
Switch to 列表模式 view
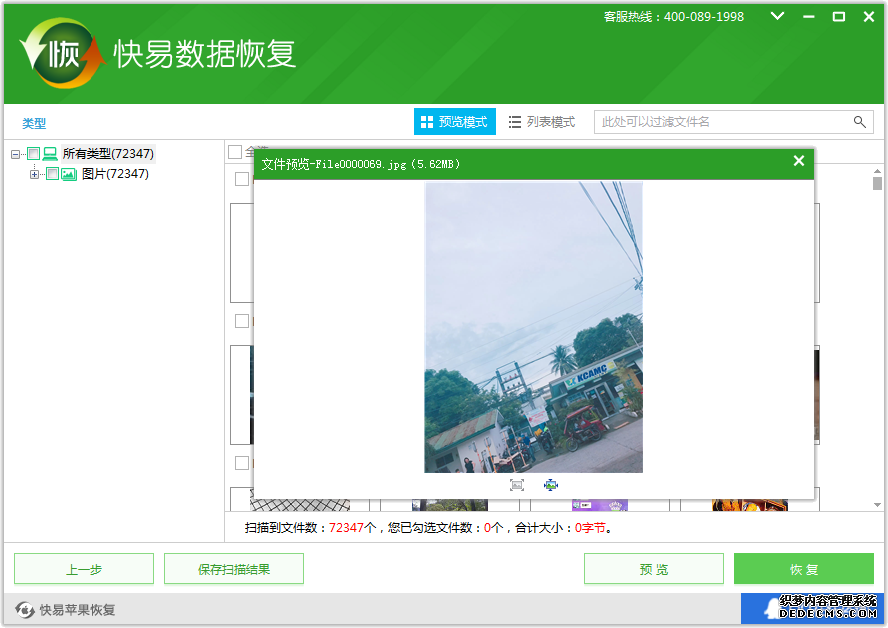[x=541, y=122]
